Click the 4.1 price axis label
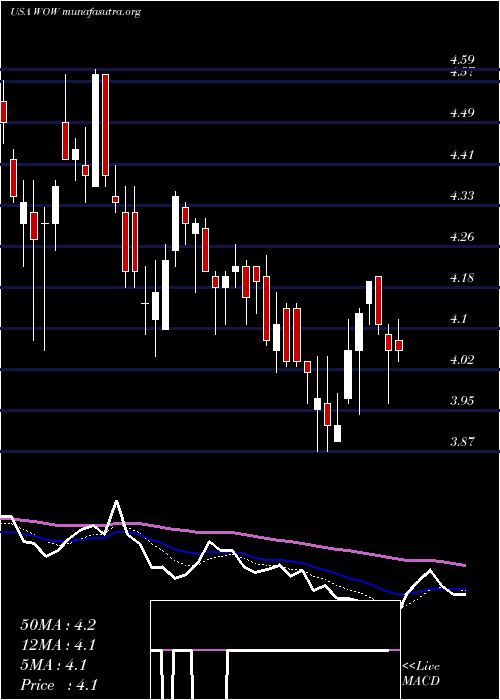 [x=458, y=319]
